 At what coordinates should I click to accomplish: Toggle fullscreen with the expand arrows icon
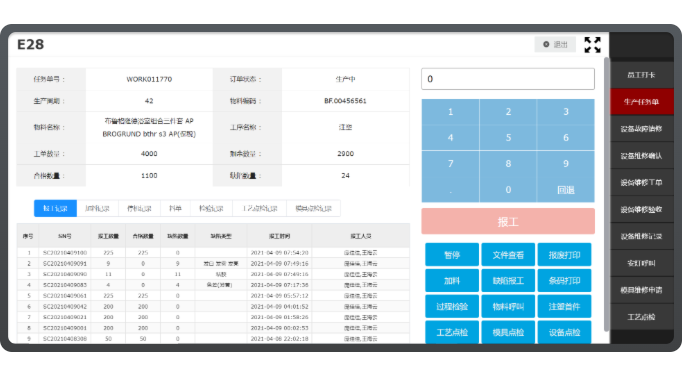pos(592,45)
